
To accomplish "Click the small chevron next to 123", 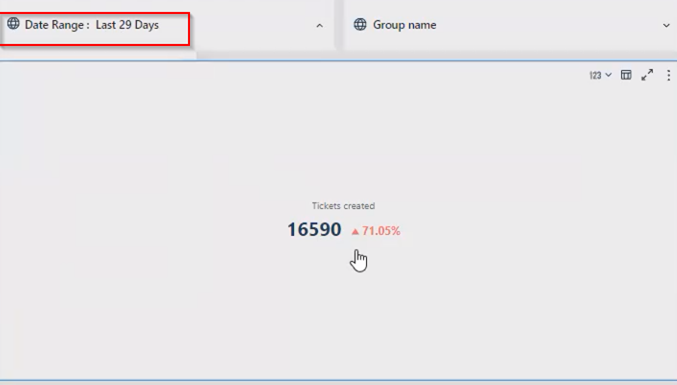I will [x=608, y=75].
